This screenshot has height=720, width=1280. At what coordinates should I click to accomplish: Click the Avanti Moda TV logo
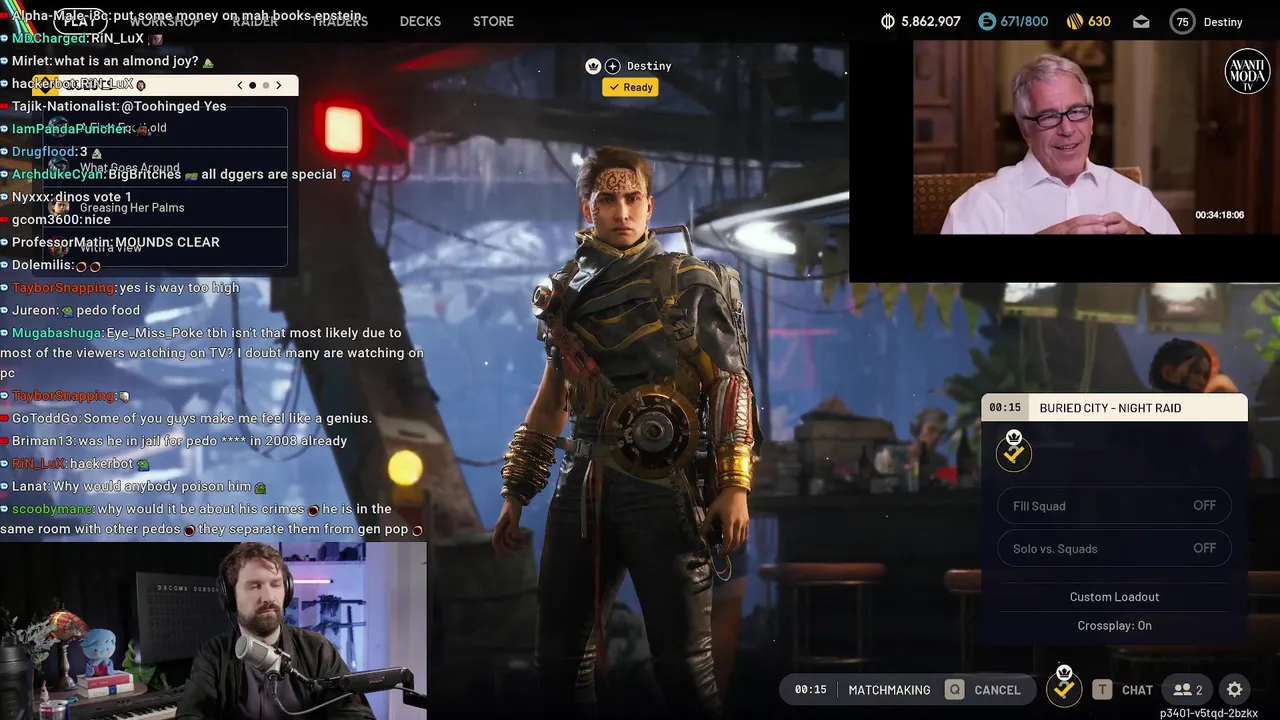pyautogui.click(x=1247, y=71)
